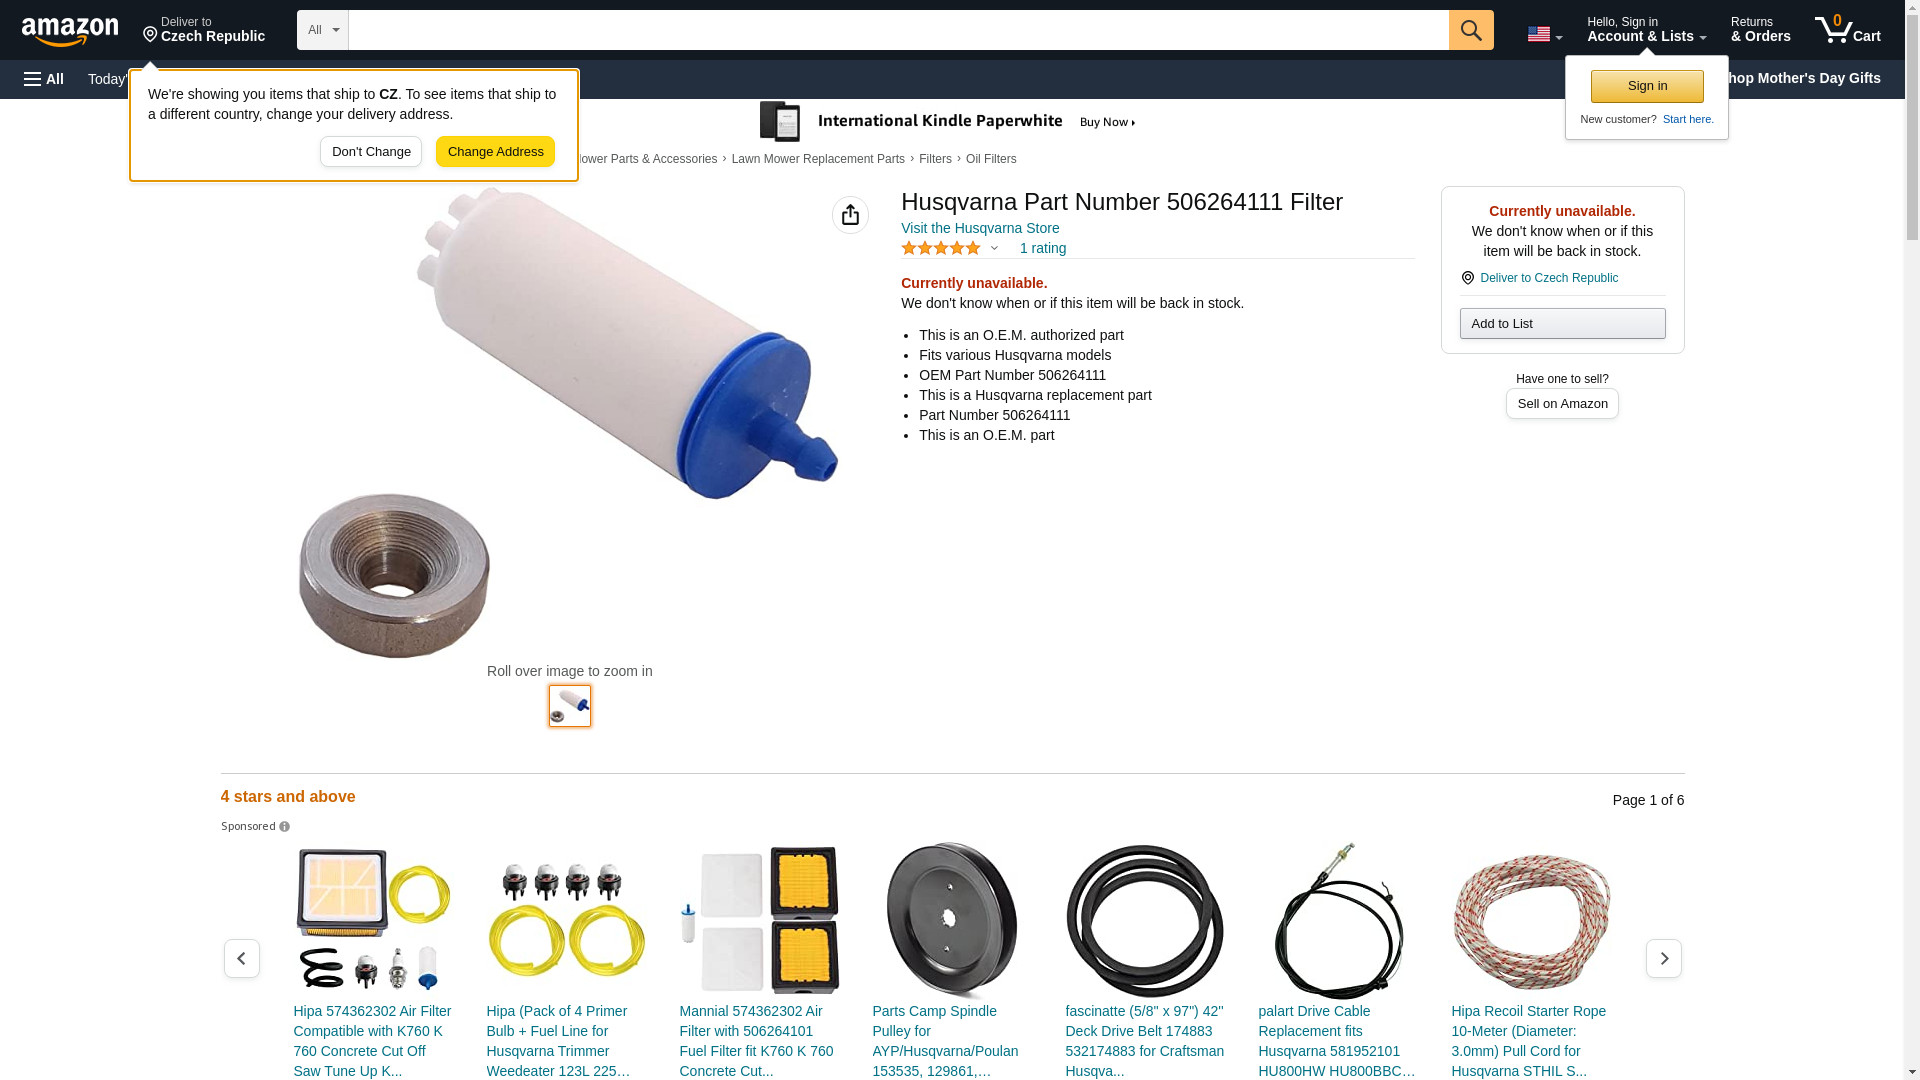Image resolution: width=1920 pixels, height=1080 pixels.
Task: Click the search magnifier button
Action: (1471, 30)
